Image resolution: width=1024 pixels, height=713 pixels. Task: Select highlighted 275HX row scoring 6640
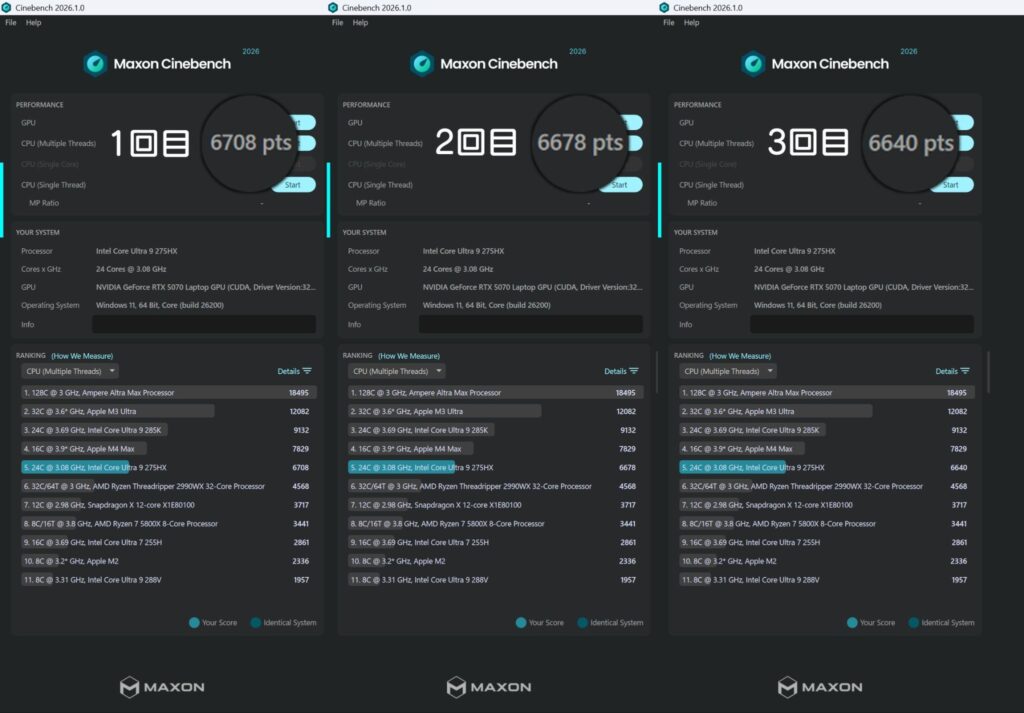click(827, 467)
